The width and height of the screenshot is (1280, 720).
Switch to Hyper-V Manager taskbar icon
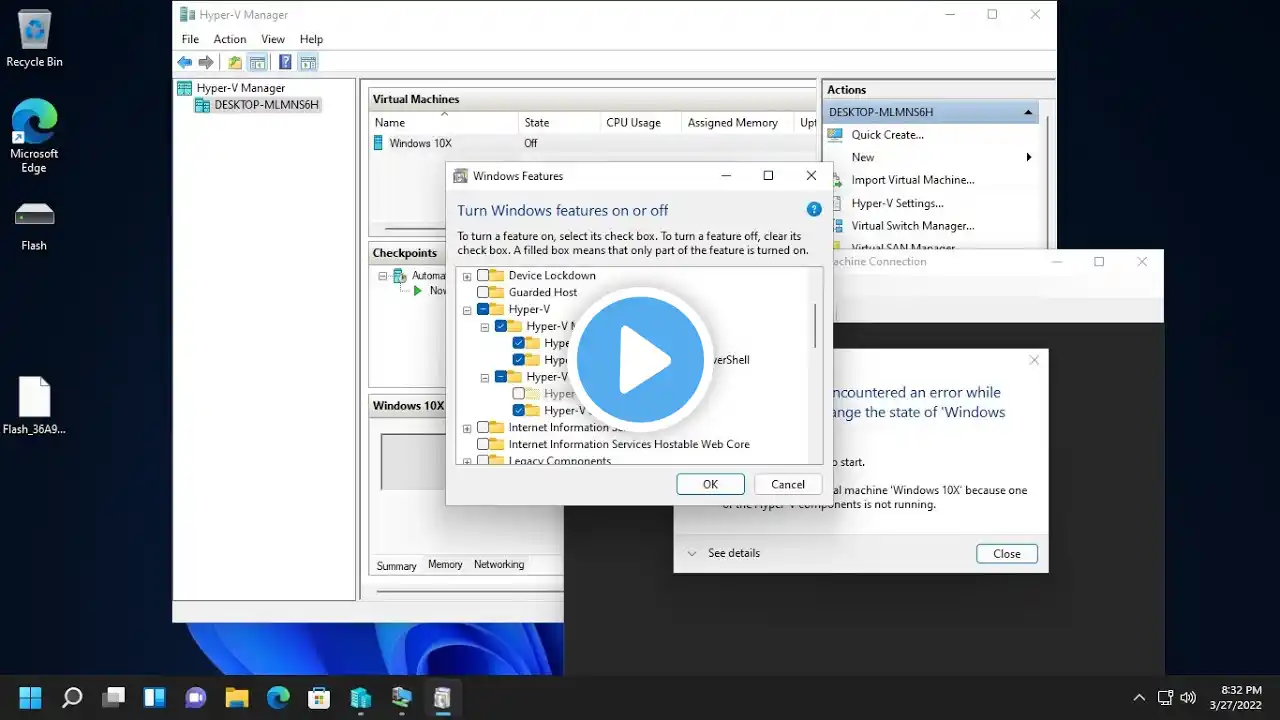coord(360,697)
